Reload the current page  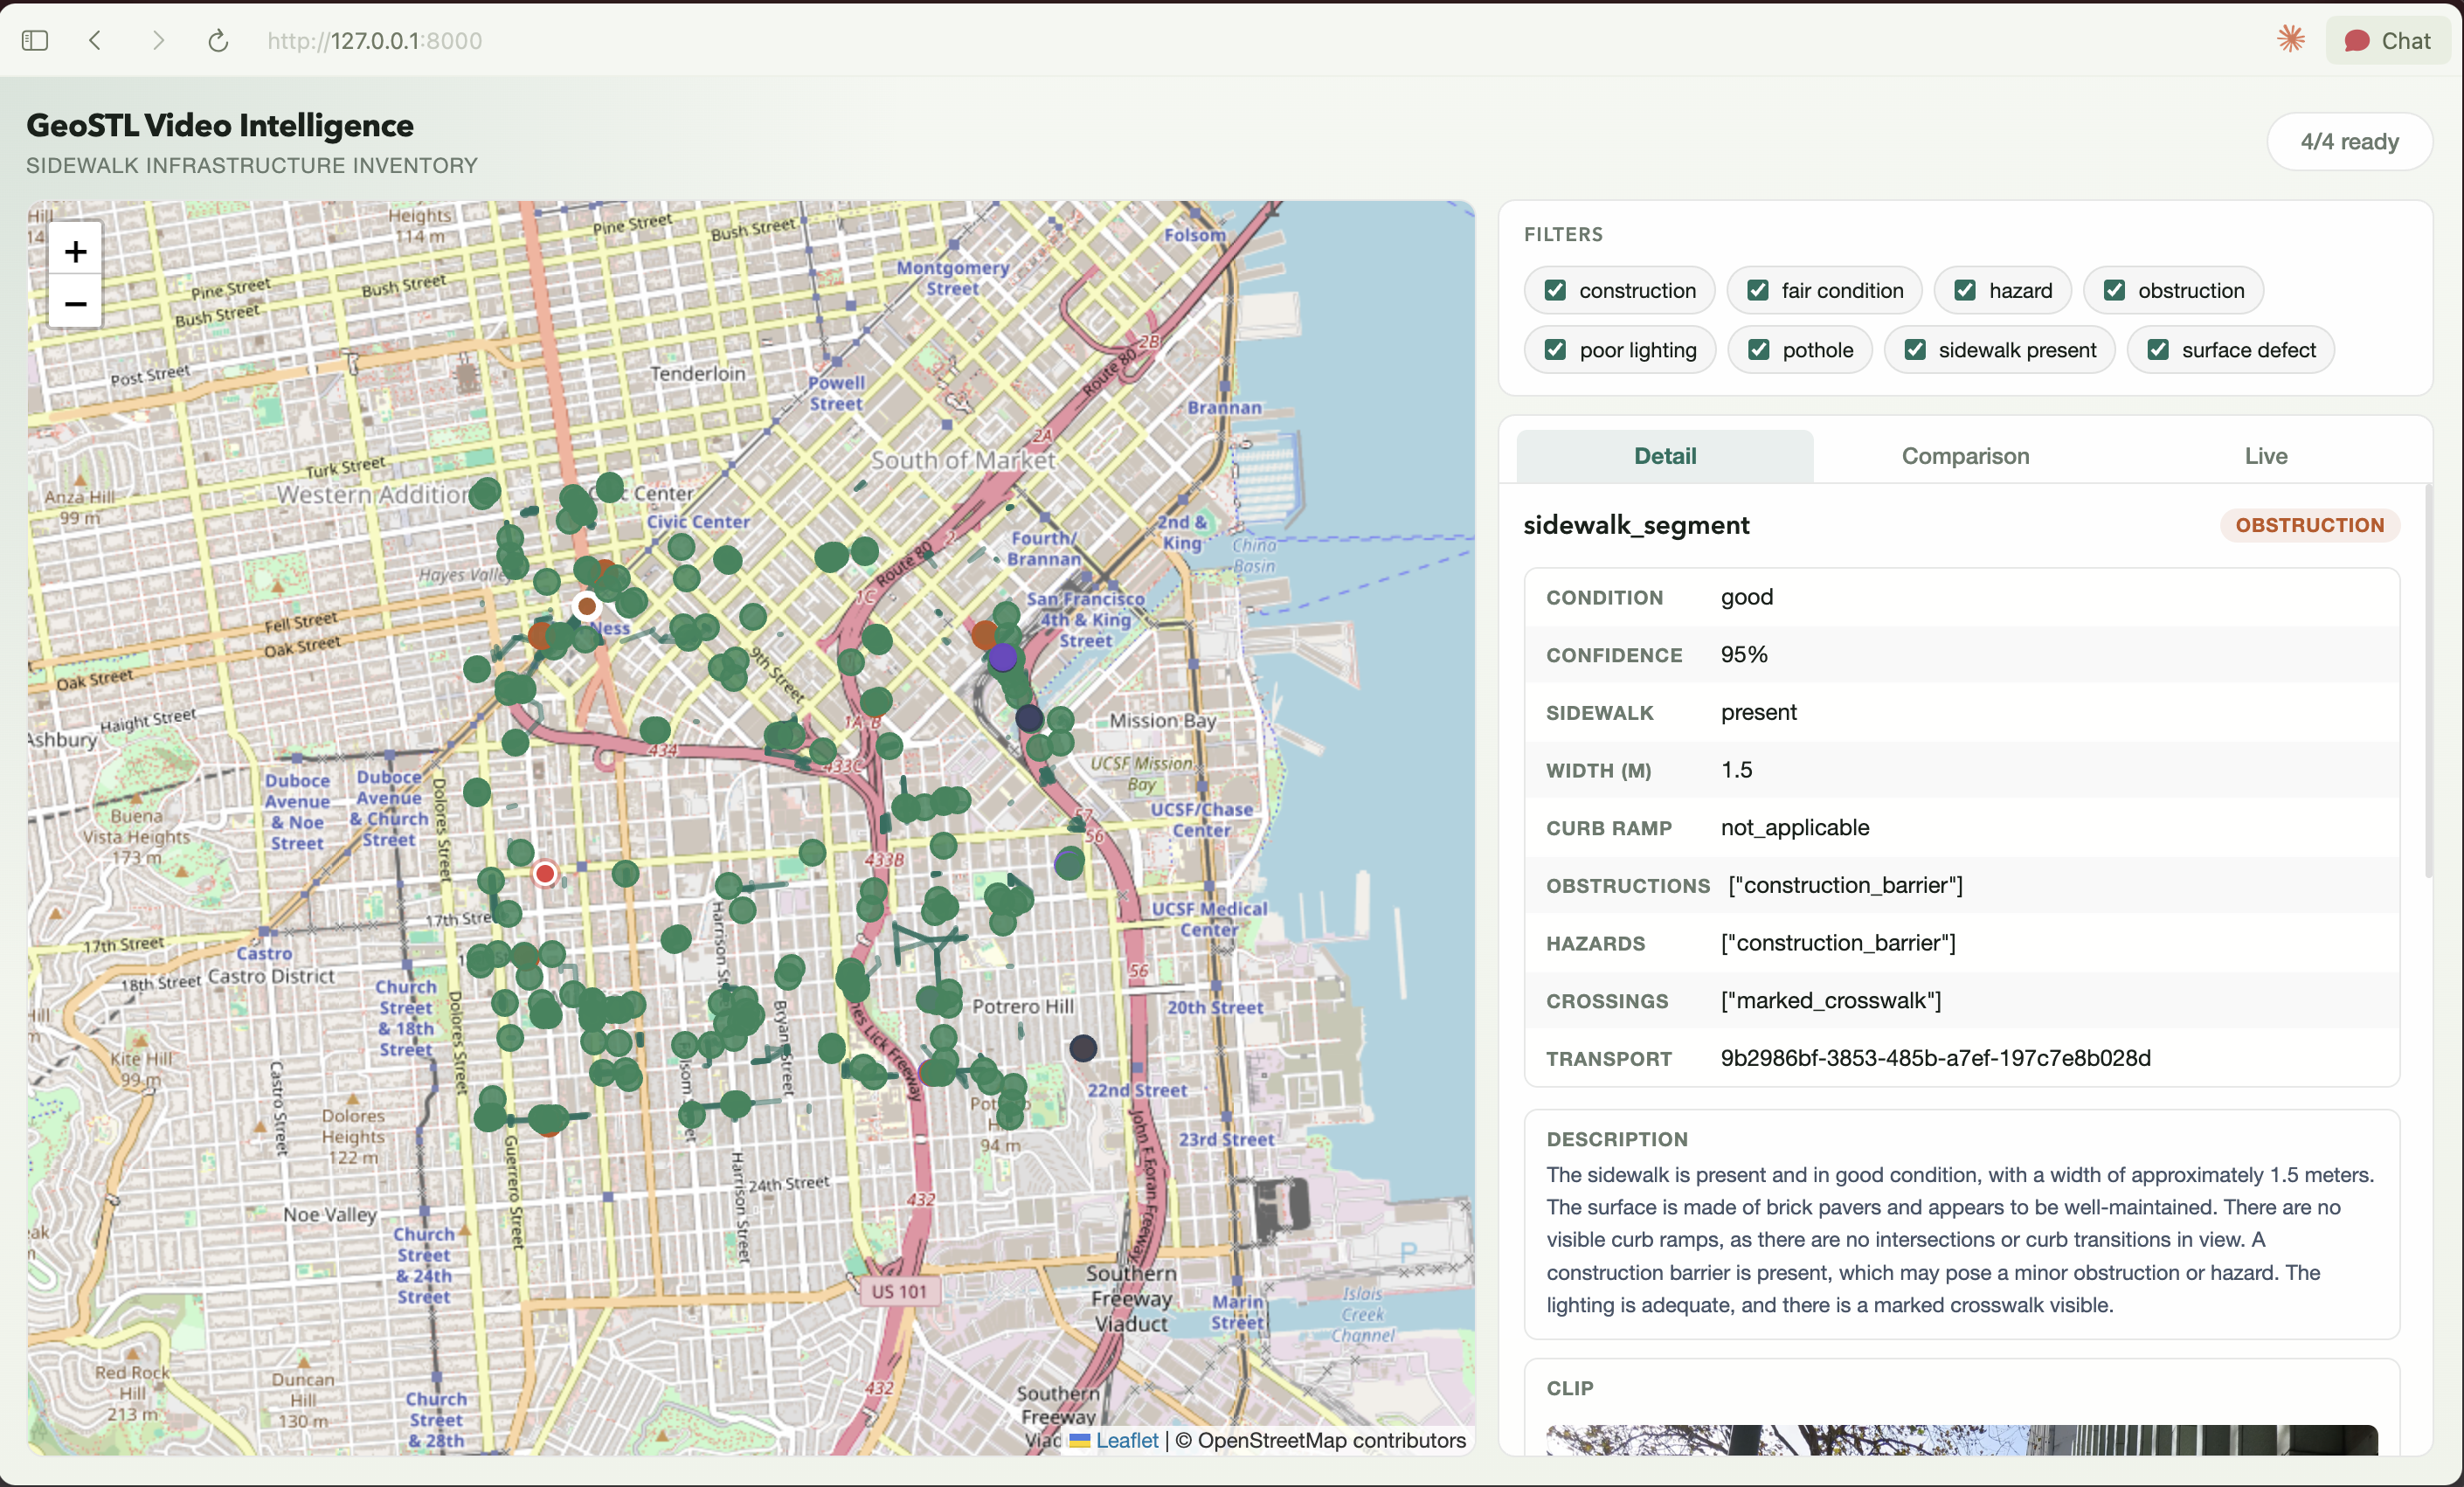click(x=218, y=40)
